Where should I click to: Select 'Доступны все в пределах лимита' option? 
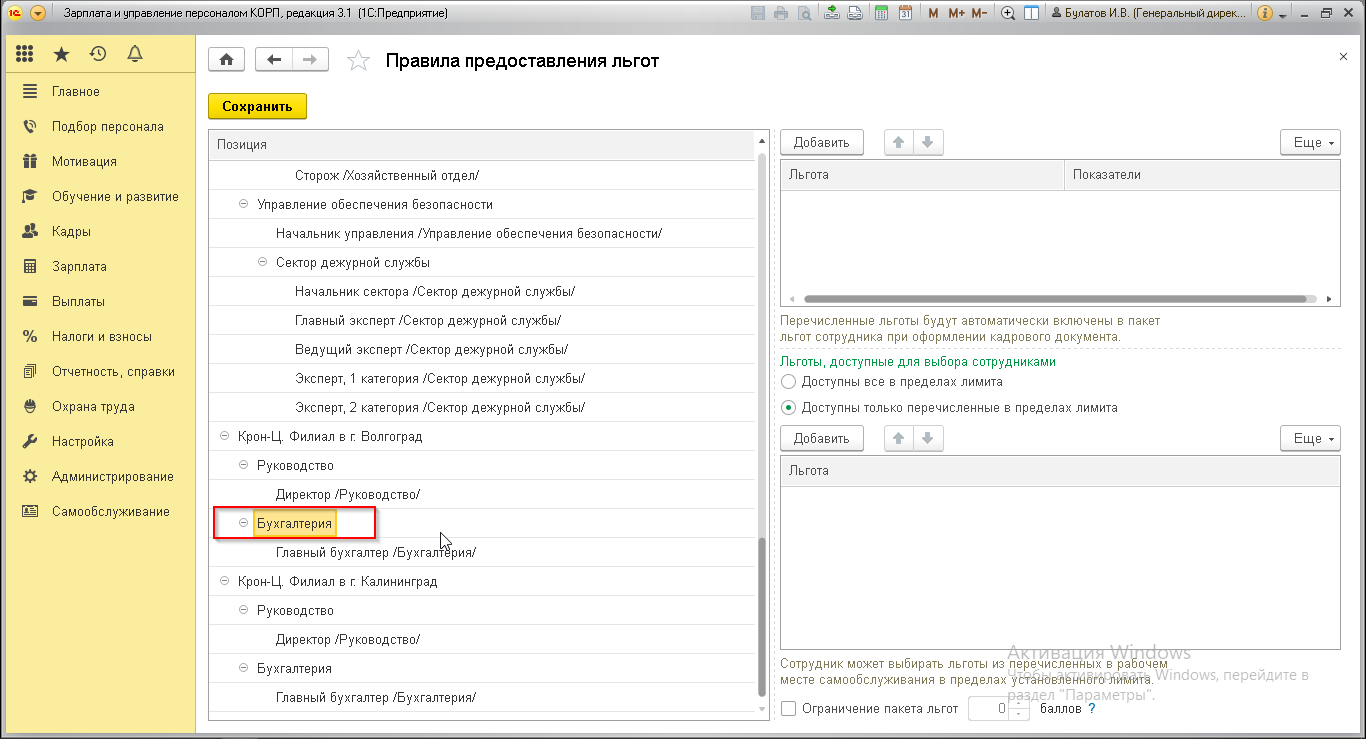click(x=788, y=381)
